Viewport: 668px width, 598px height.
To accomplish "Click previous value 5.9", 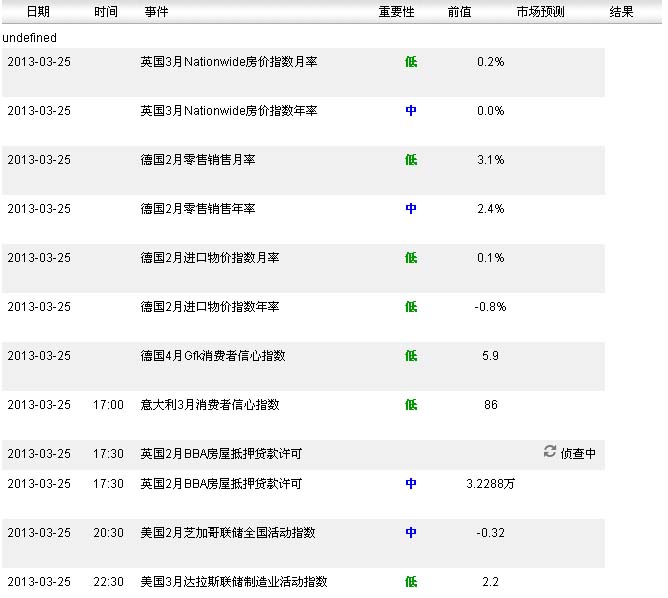I will (x=490, y=356).
